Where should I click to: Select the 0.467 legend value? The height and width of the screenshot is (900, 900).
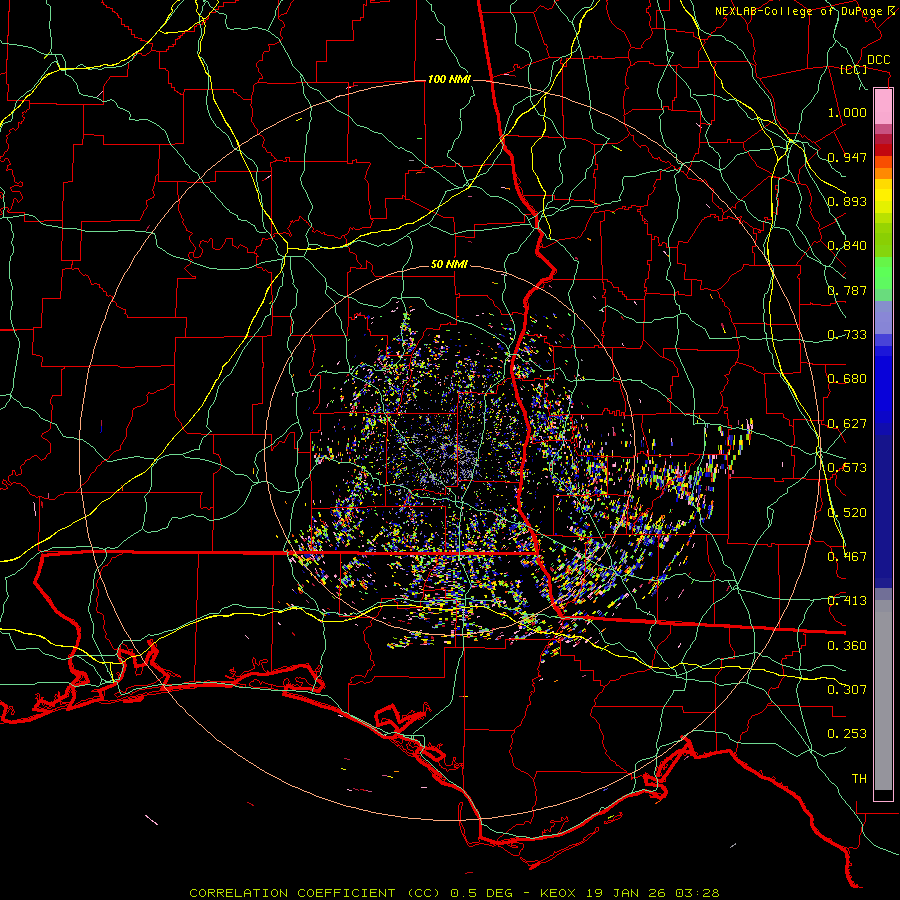point(847,557)
